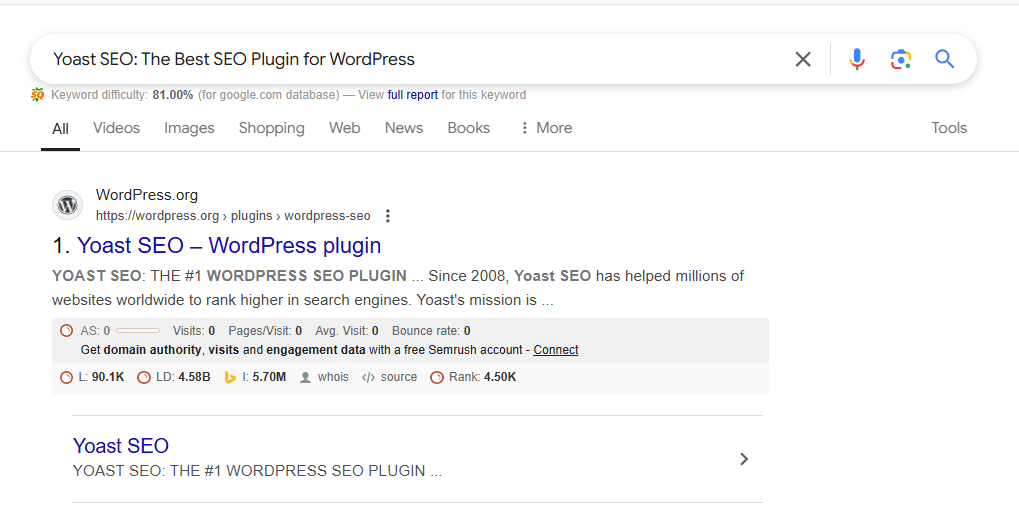Switch to the Images tab
The height and width of the screenshot is (517, 1019).
pos(189,128)
